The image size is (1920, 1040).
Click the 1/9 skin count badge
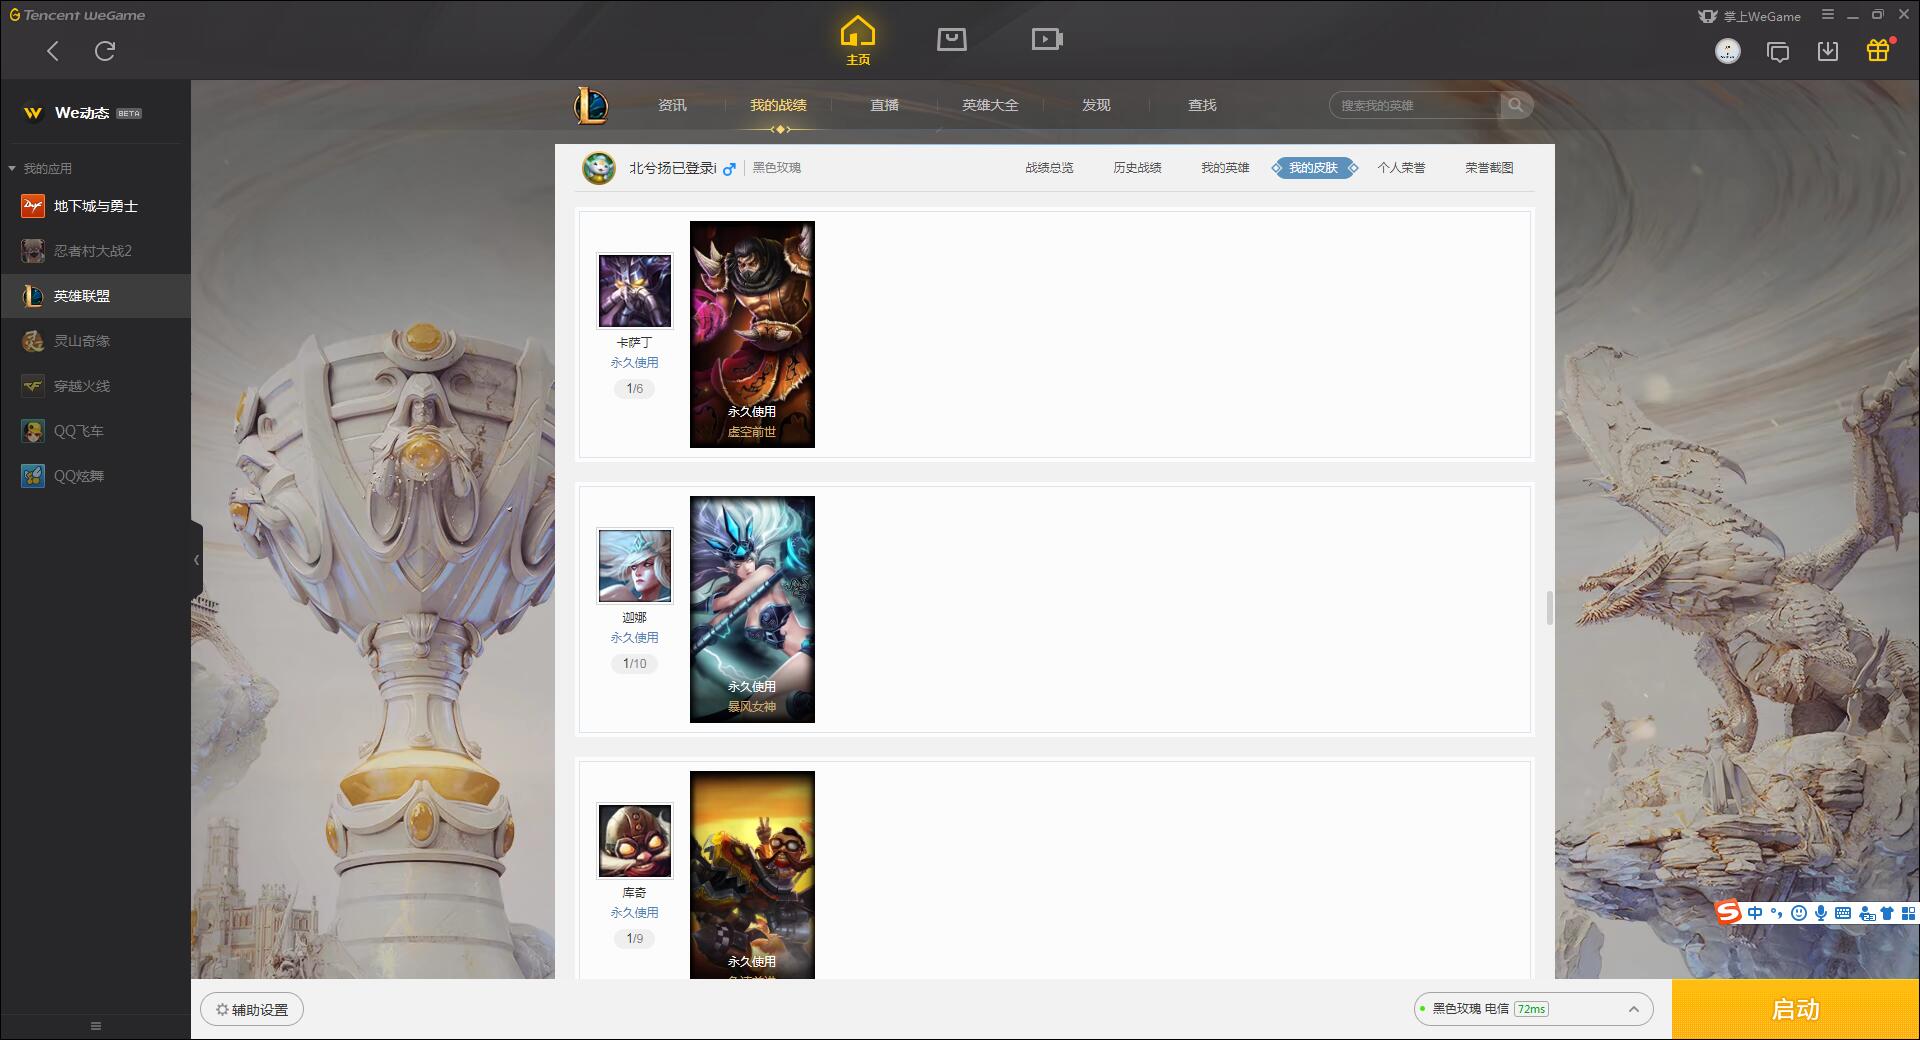click(635, 938)
